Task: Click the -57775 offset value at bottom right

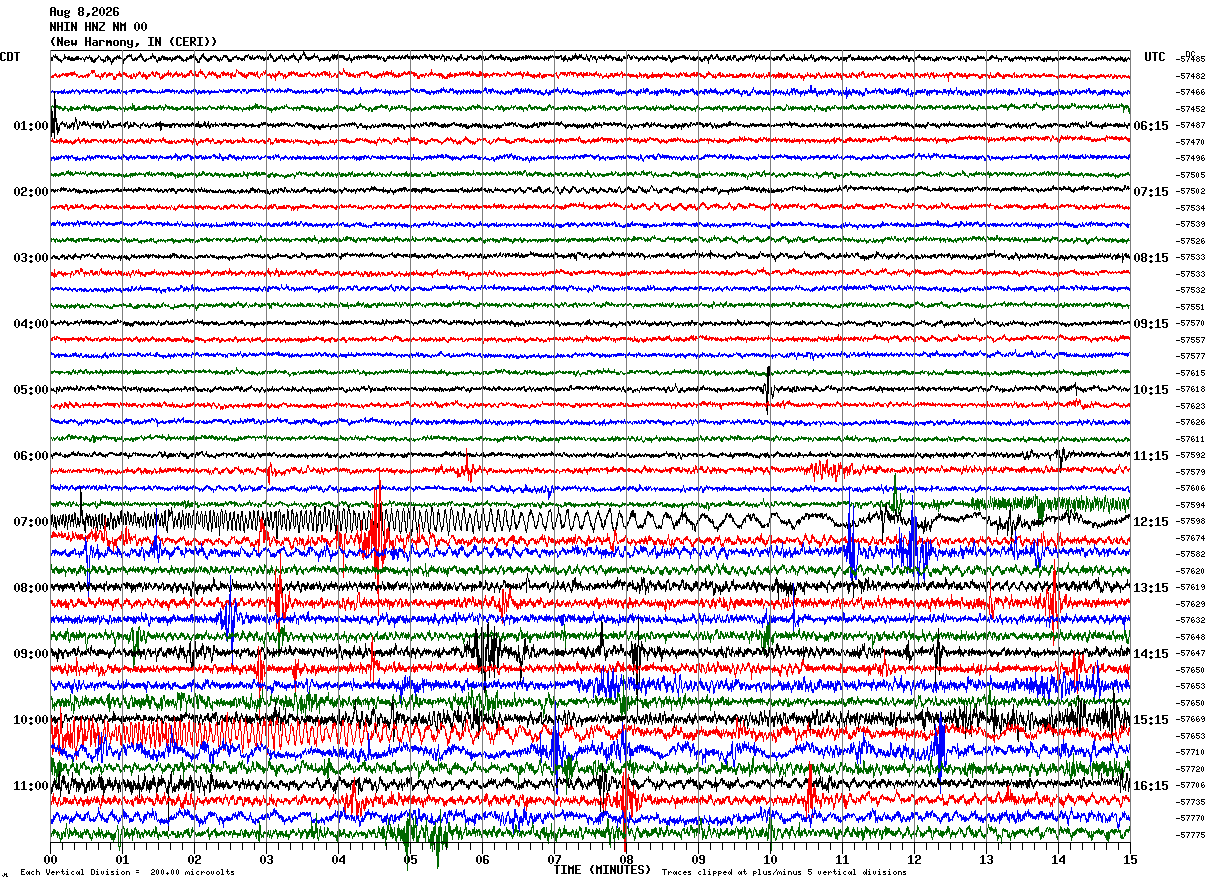Action: coord(1191,835)
